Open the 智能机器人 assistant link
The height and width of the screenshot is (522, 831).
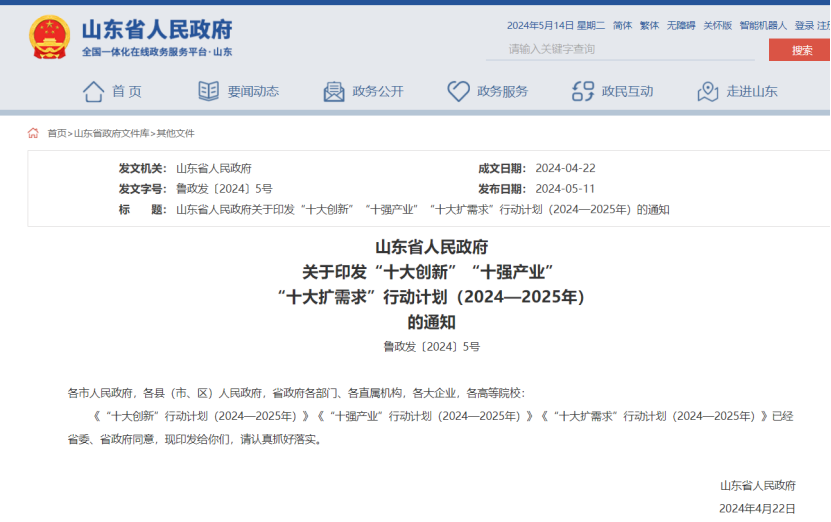pos(763,25)
